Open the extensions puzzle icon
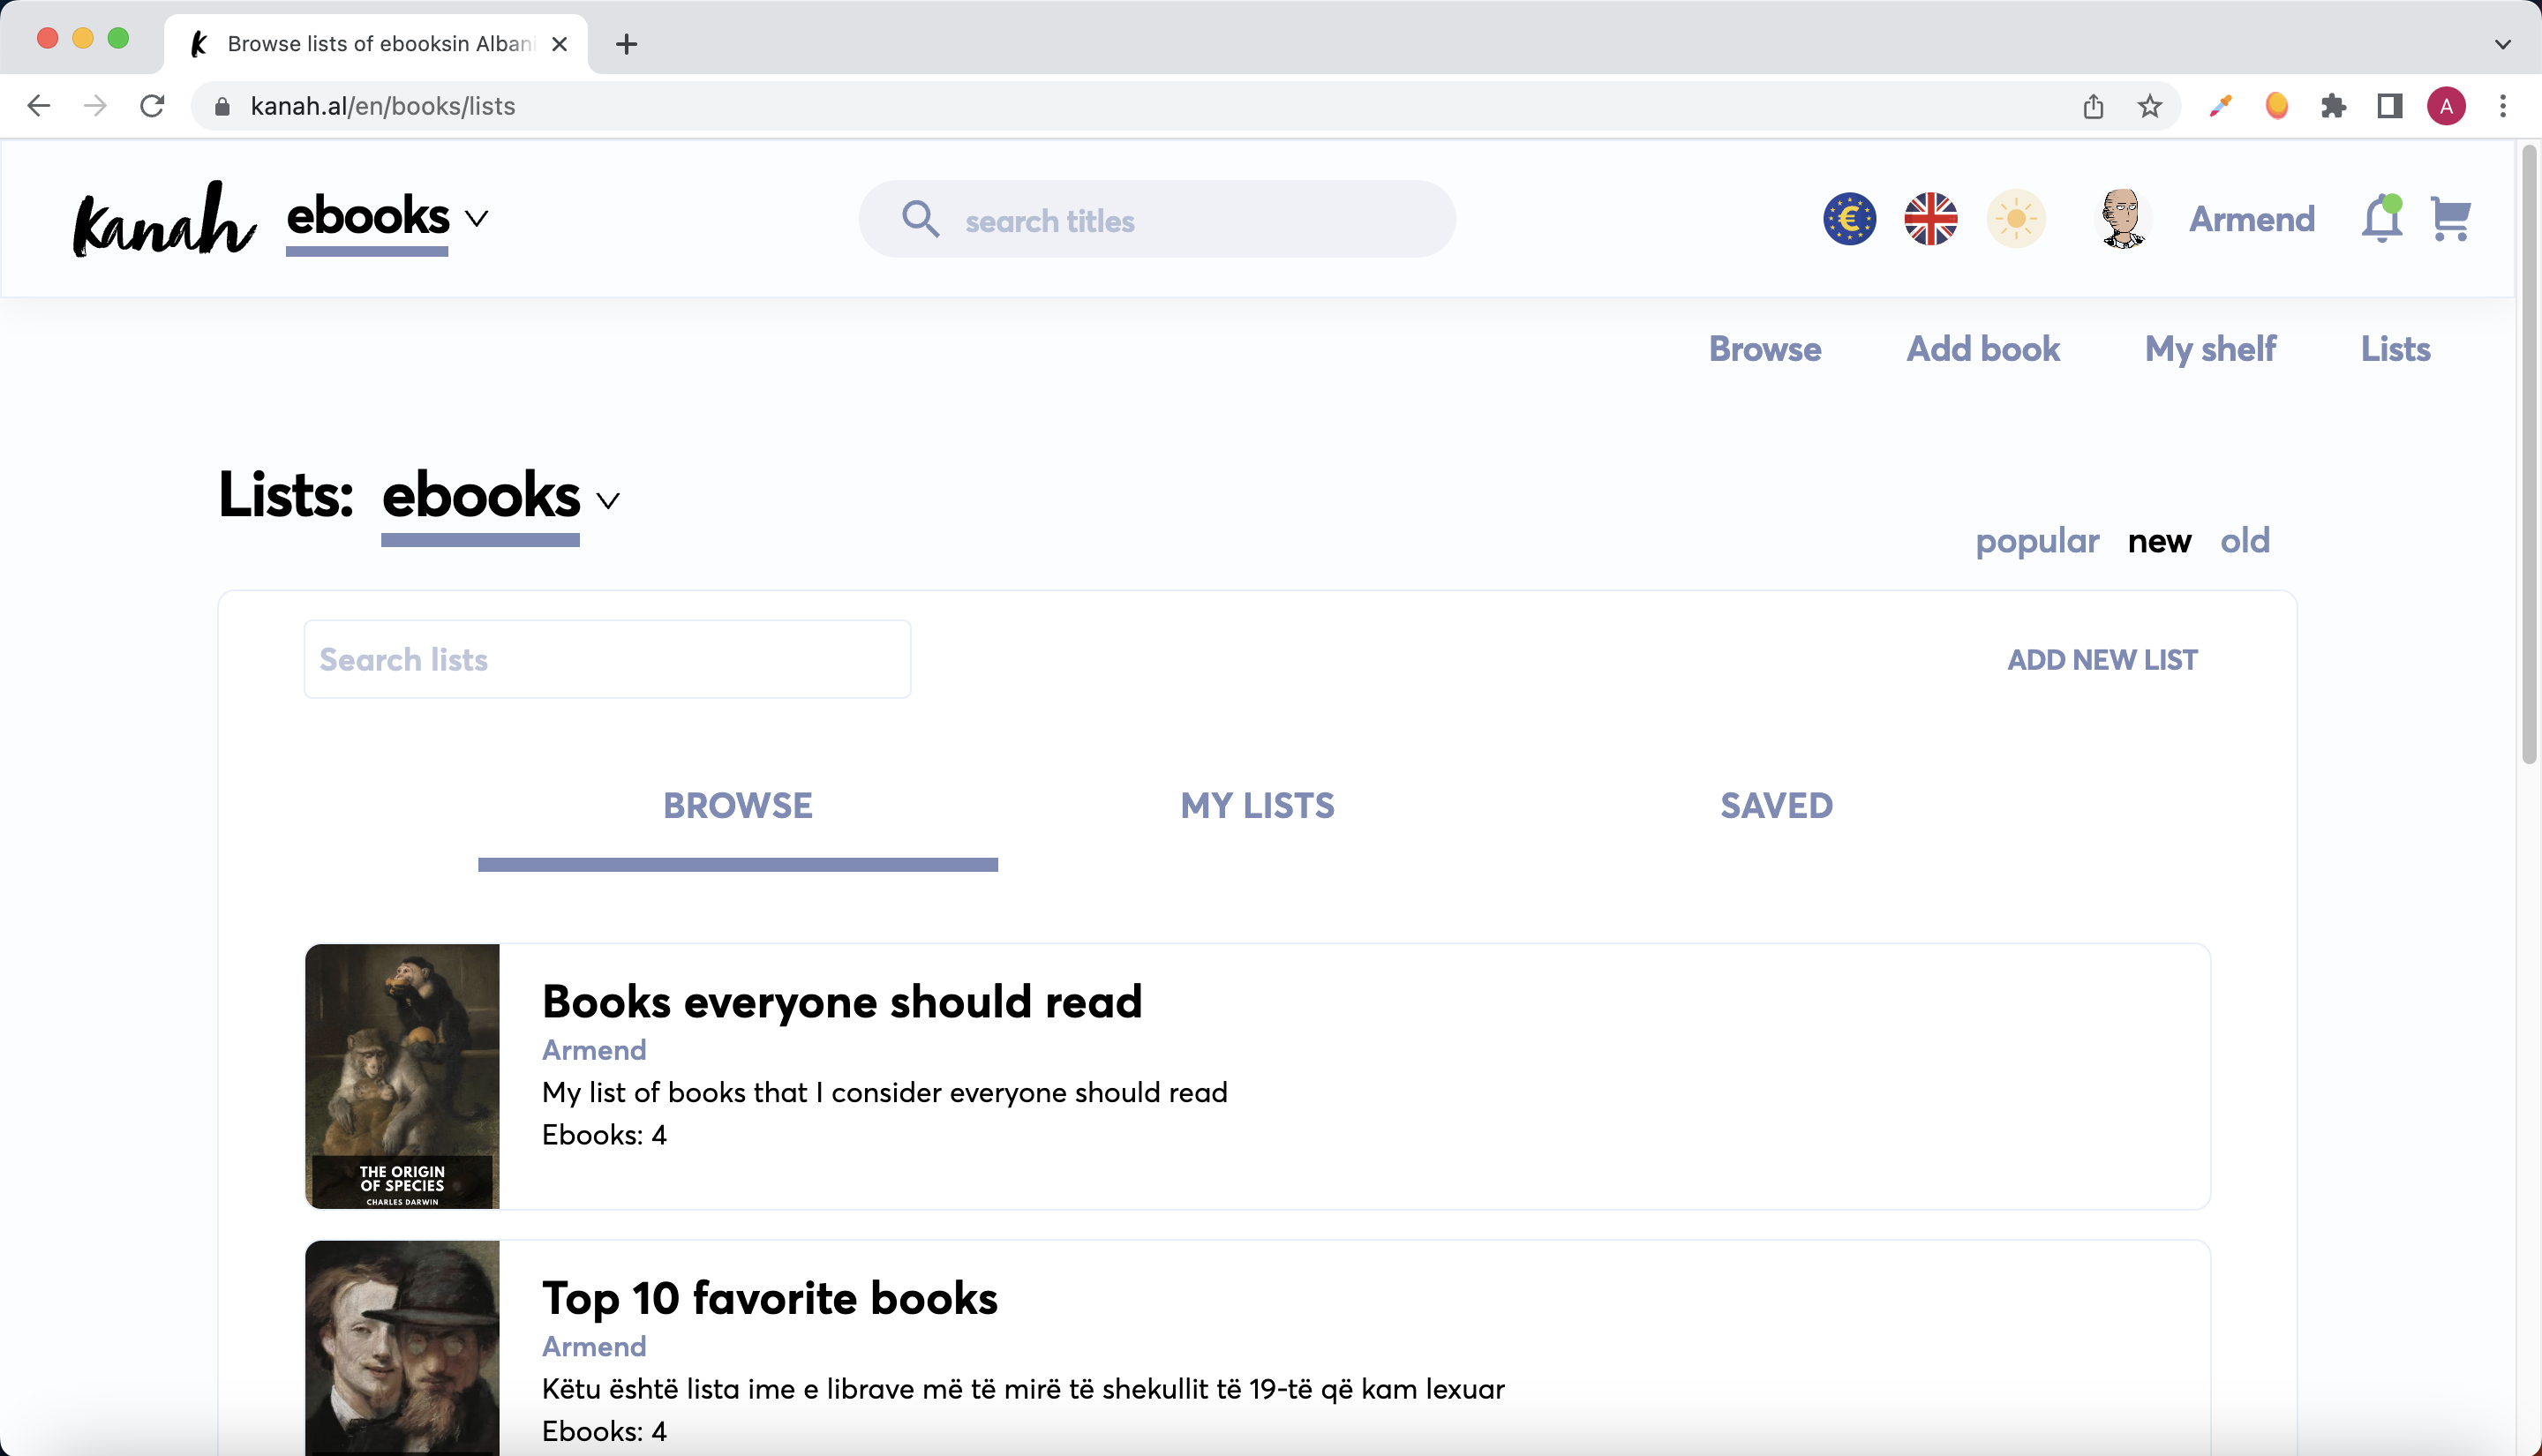Image resolution: width=2542 pixels, height=1456 pixels. click(x=2333, y=106)
